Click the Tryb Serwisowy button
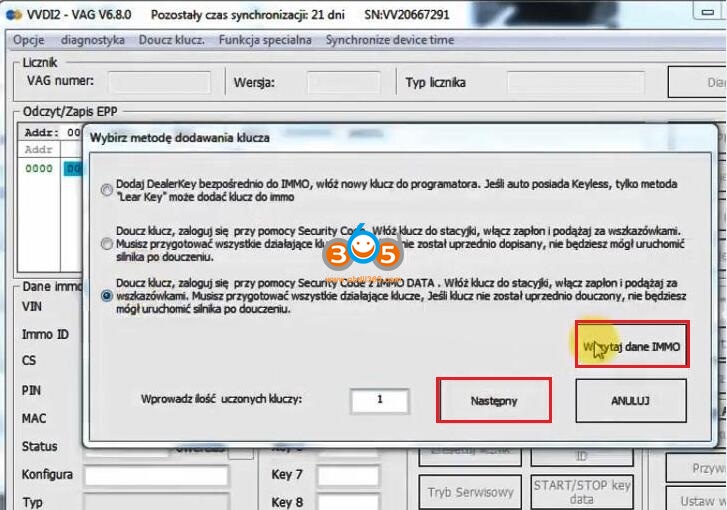727x510 pixels. [470, 492]
